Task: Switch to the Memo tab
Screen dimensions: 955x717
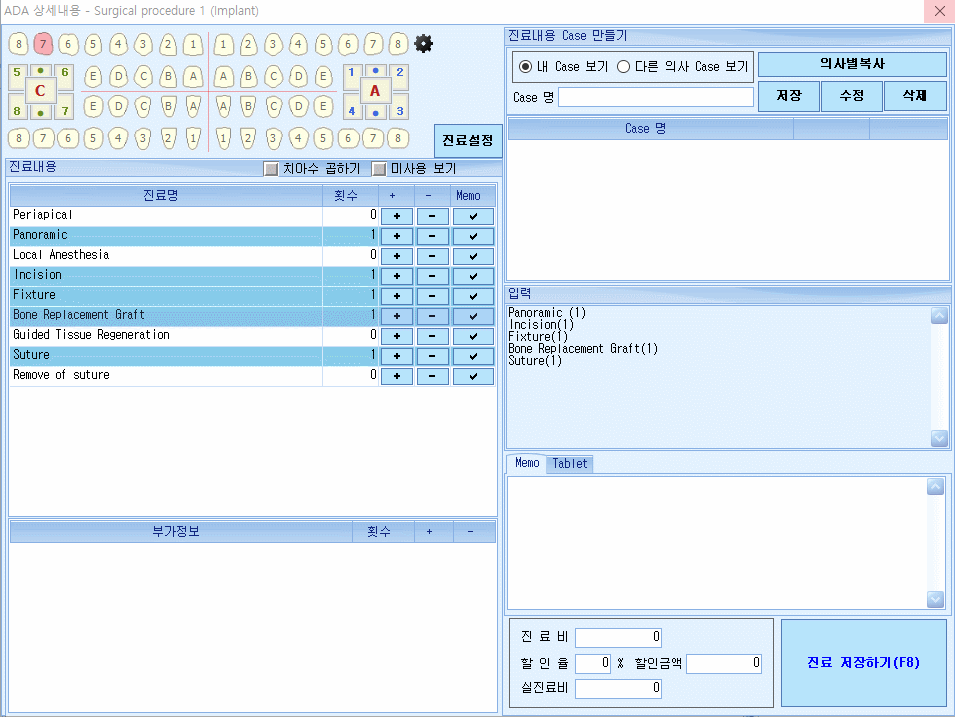Action: [527, 463]
